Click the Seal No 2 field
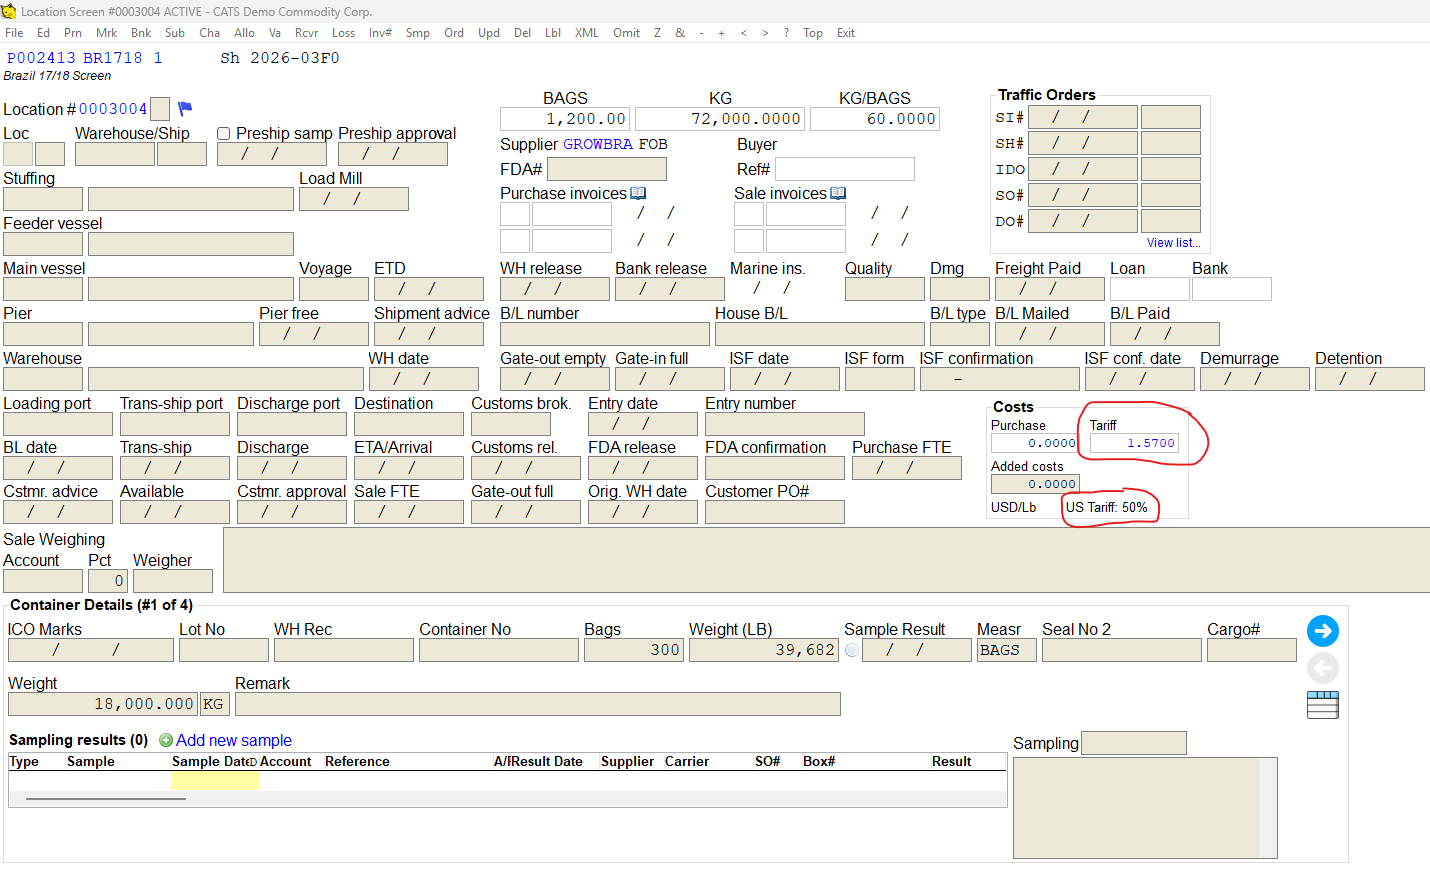Viewport: 1430px width, 882px height. tap(1122, 650)
